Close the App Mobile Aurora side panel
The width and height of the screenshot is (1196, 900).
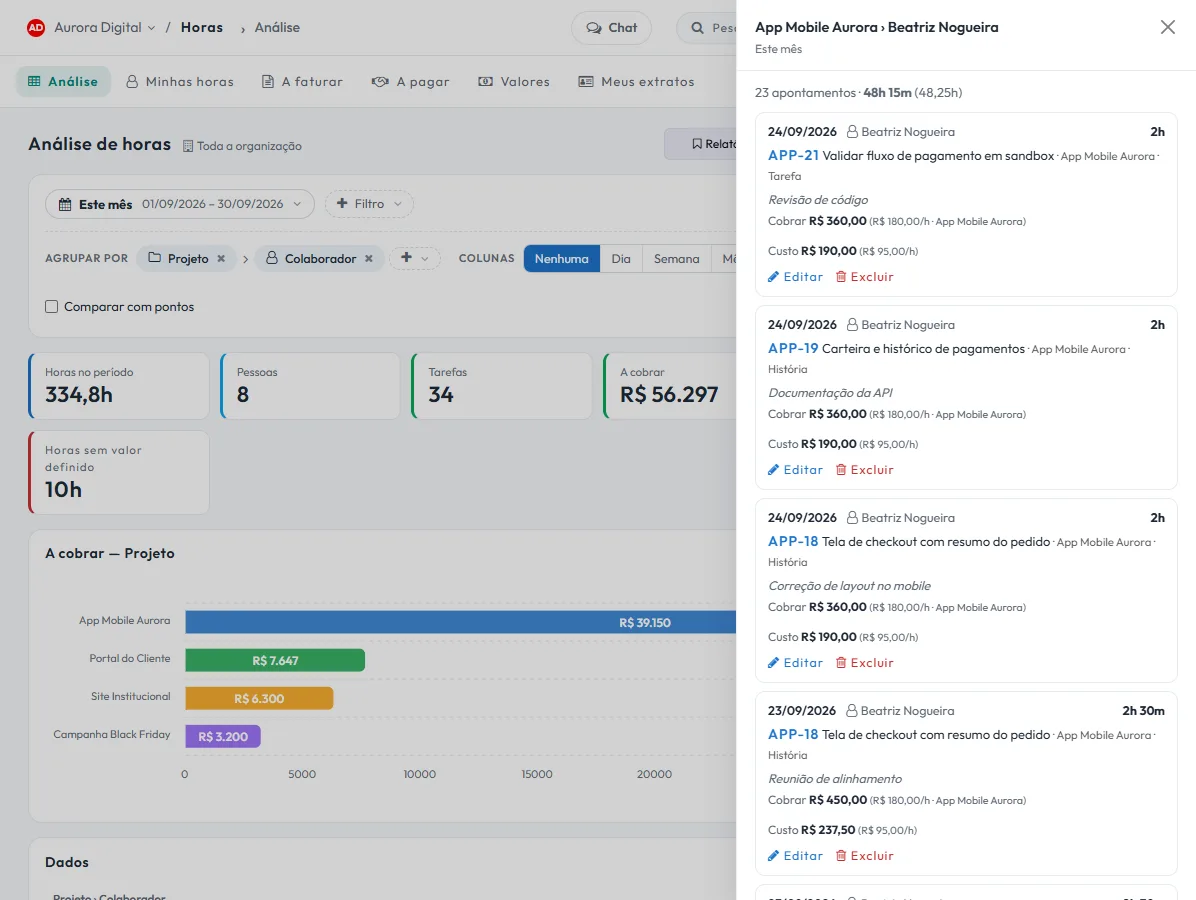pyautogui.click(x=1167, y=27)
